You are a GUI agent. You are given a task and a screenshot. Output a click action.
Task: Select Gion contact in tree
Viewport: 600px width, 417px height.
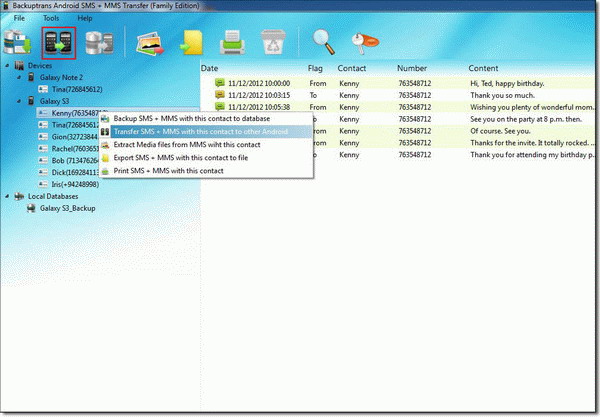(75, 137)
